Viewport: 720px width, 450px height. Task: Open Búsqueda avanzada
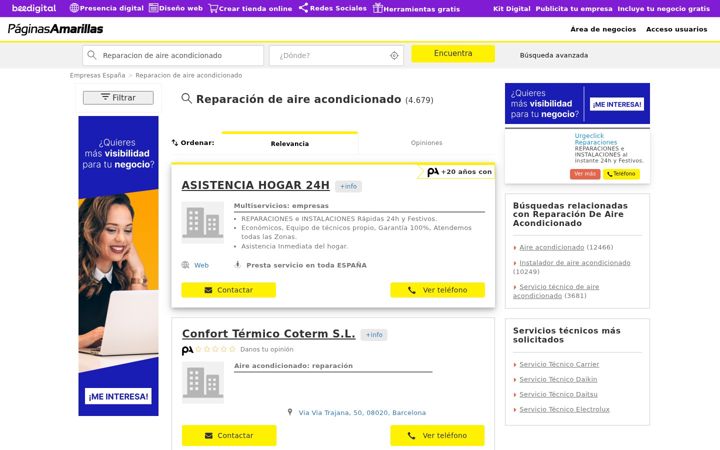[x=554, y=55]
